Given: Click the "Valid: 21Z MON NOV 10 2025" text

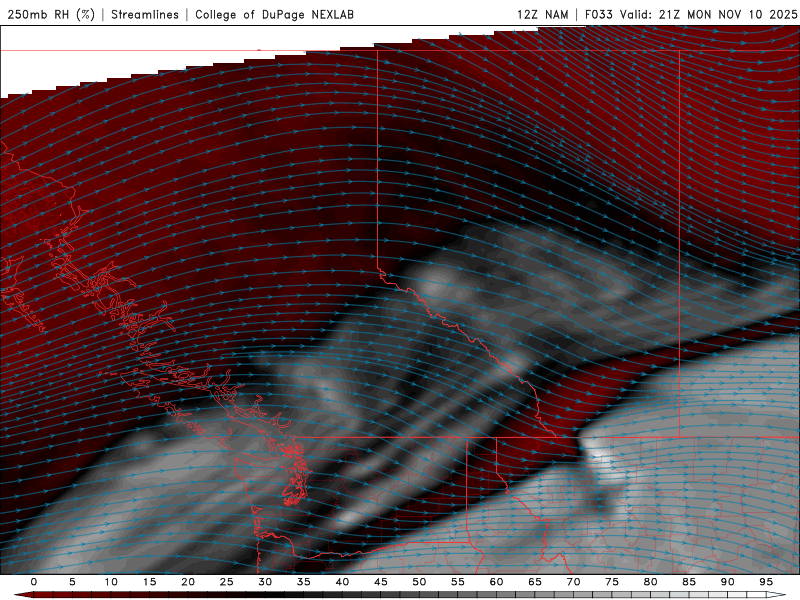Looking at the screenshot, I should 708,14.
